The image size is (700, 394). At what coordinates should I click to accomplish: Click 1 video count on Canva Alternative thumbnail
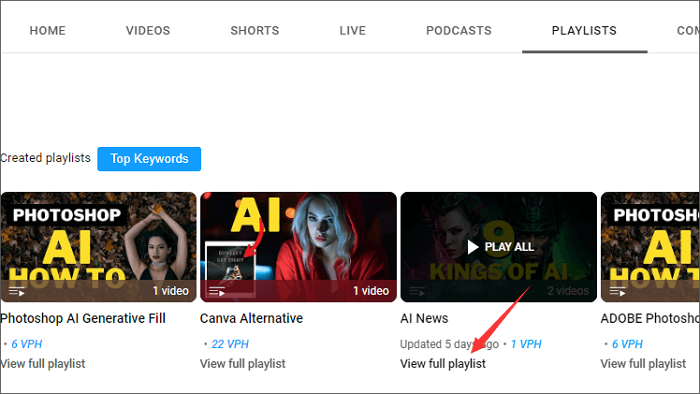tap(371, 291)
